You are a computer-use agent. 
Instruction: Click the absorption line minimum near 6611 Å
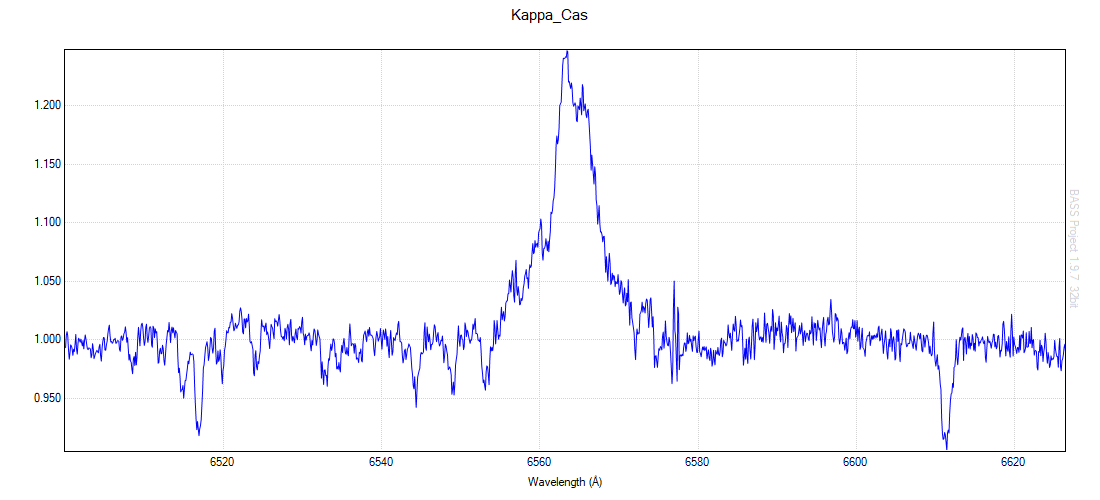click(x=945, y=445)
